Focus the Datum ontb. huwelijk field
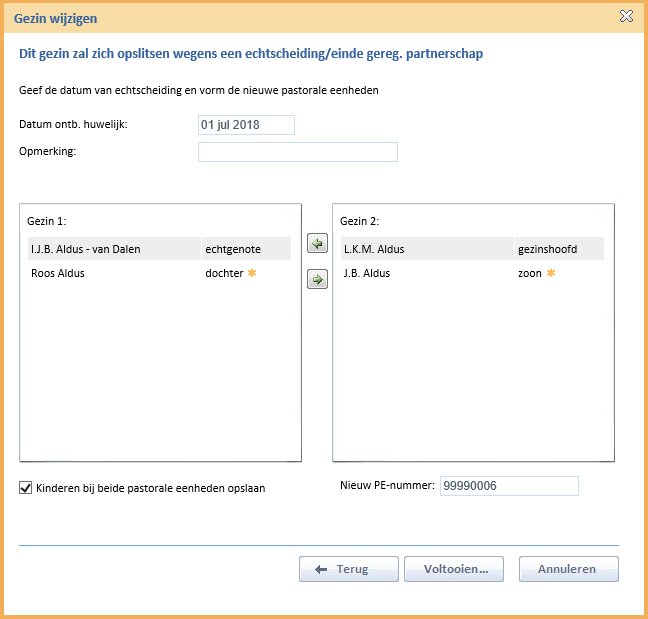This screenshot has width=648, height=619. pyautogui.click(x=246, y=125)
